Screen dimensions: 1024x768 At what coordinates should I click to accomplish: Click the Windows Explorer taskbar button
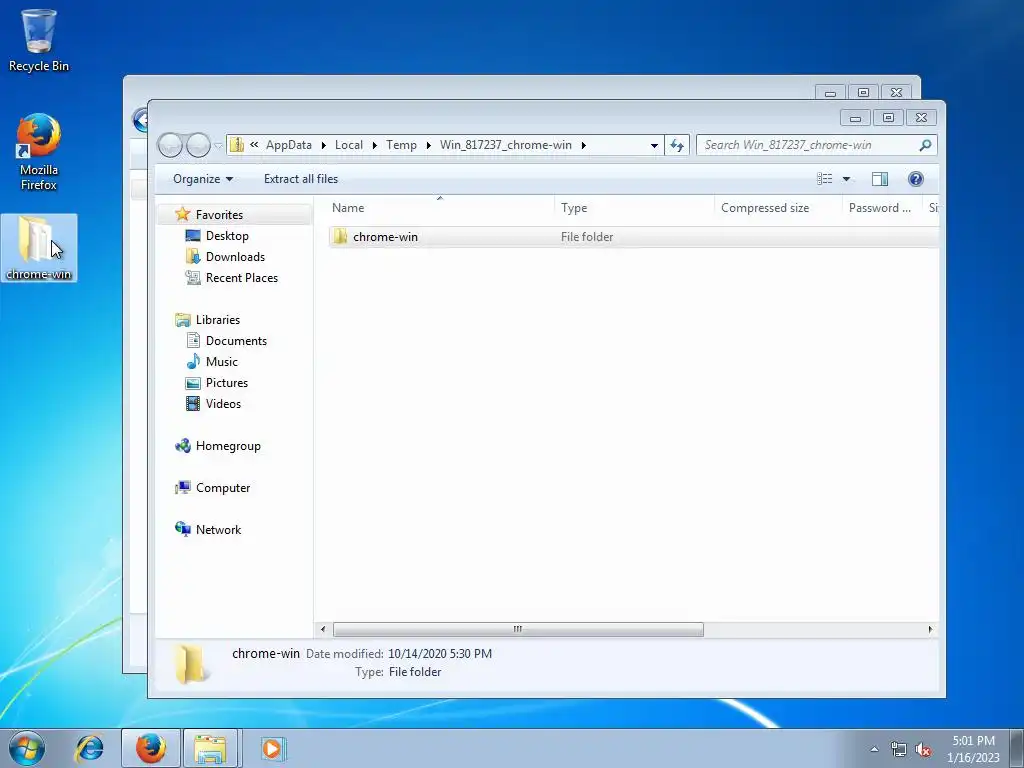tap(210, 748)
